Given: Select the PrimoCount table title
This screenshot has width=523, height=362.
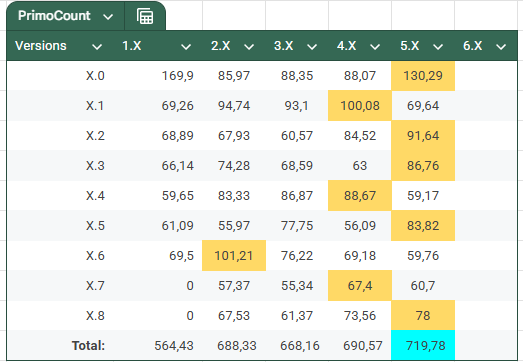Looking at the screenshot, I should [x=54, y=16].
